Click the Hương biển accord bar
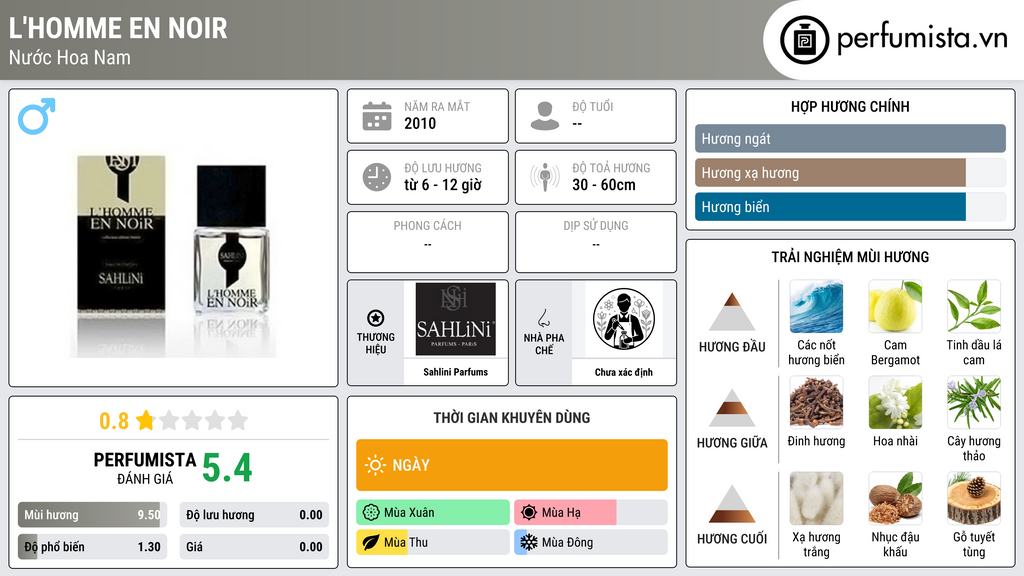 [x=850, y=206]
